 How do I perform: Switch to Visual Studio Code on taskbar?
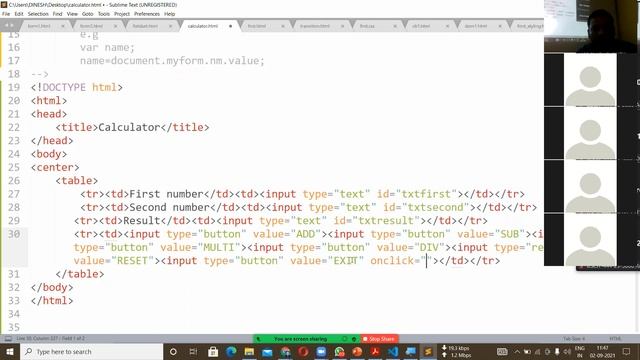tap(393, 351)
